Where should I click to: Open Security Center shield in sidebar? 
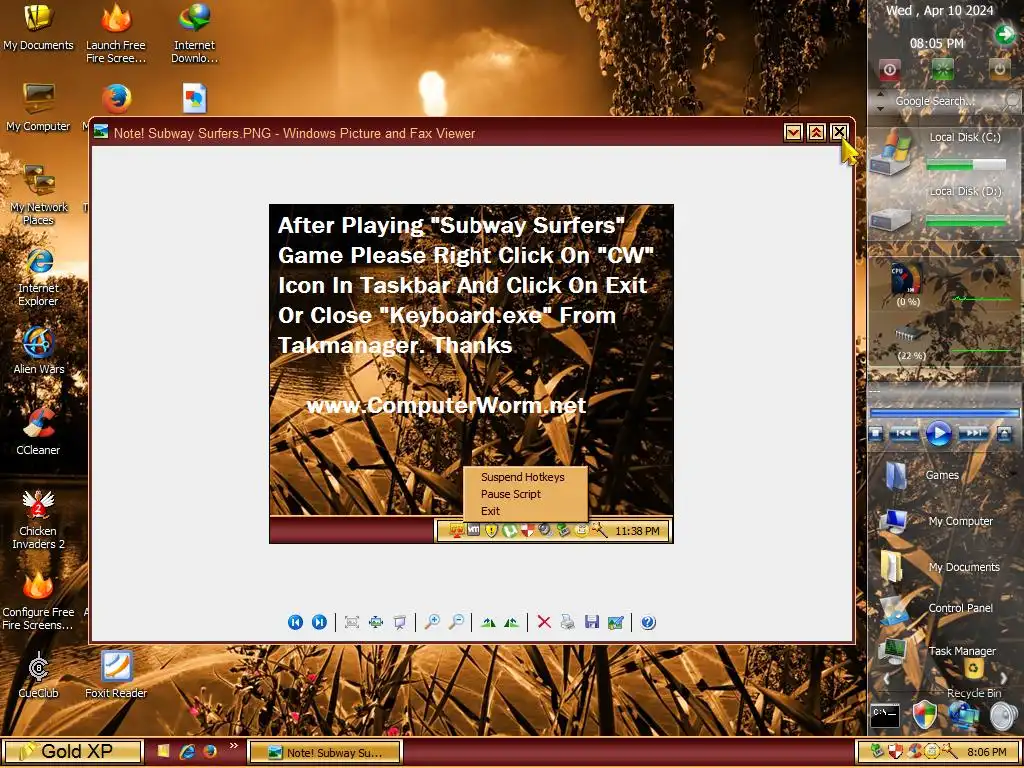tap(925, 715)
